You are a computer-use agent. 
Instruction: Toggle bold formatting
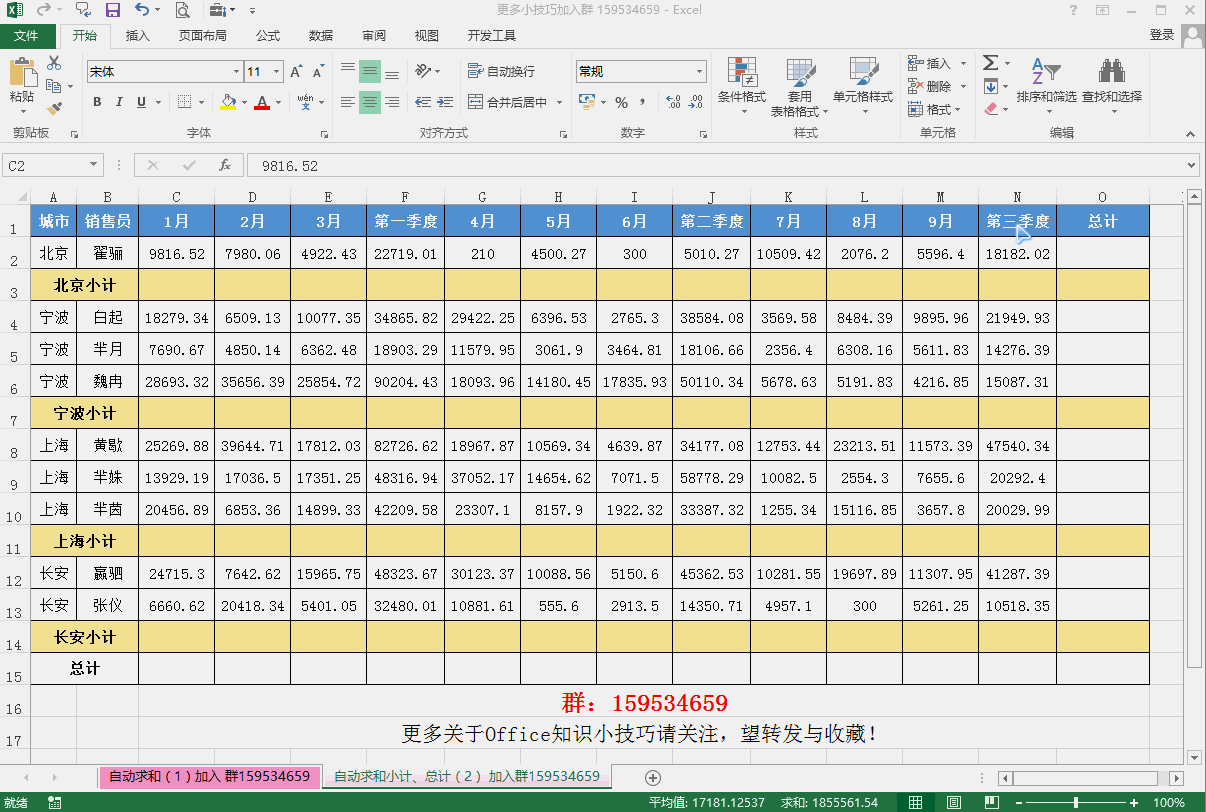point(96,103)
